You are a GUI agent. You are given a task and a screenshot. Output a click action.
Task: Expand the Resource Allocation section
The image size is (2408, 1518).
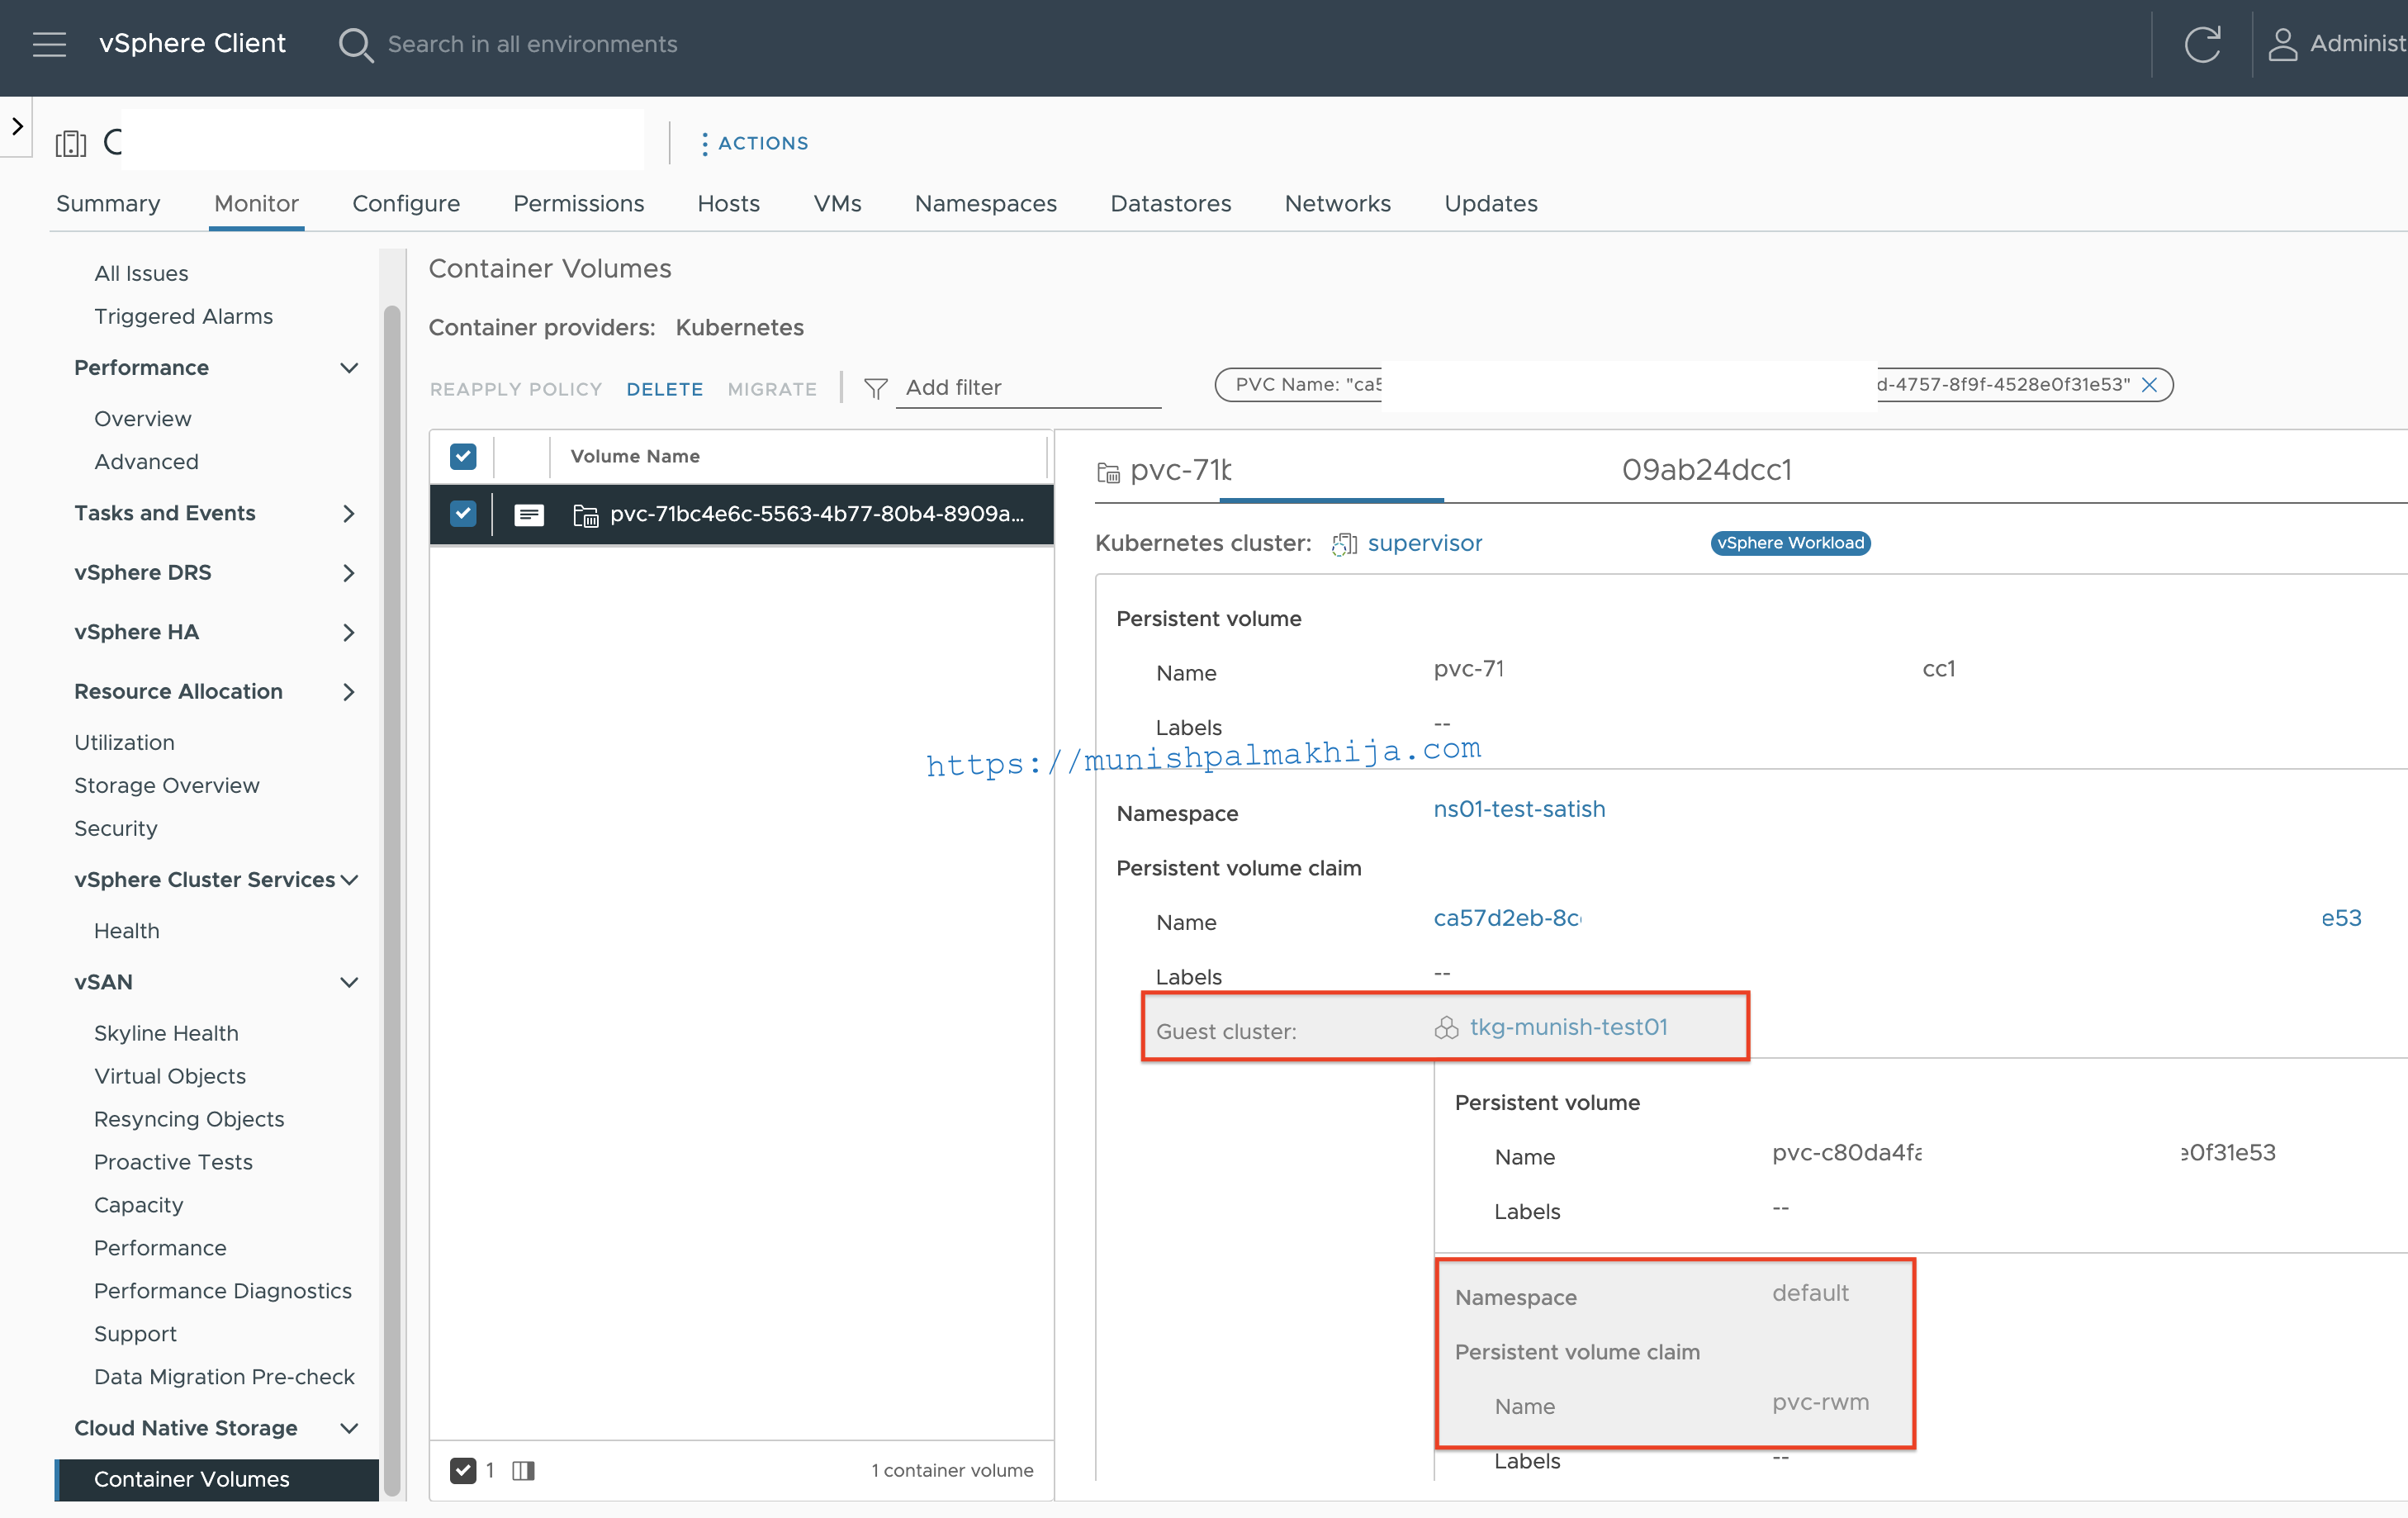349,692
